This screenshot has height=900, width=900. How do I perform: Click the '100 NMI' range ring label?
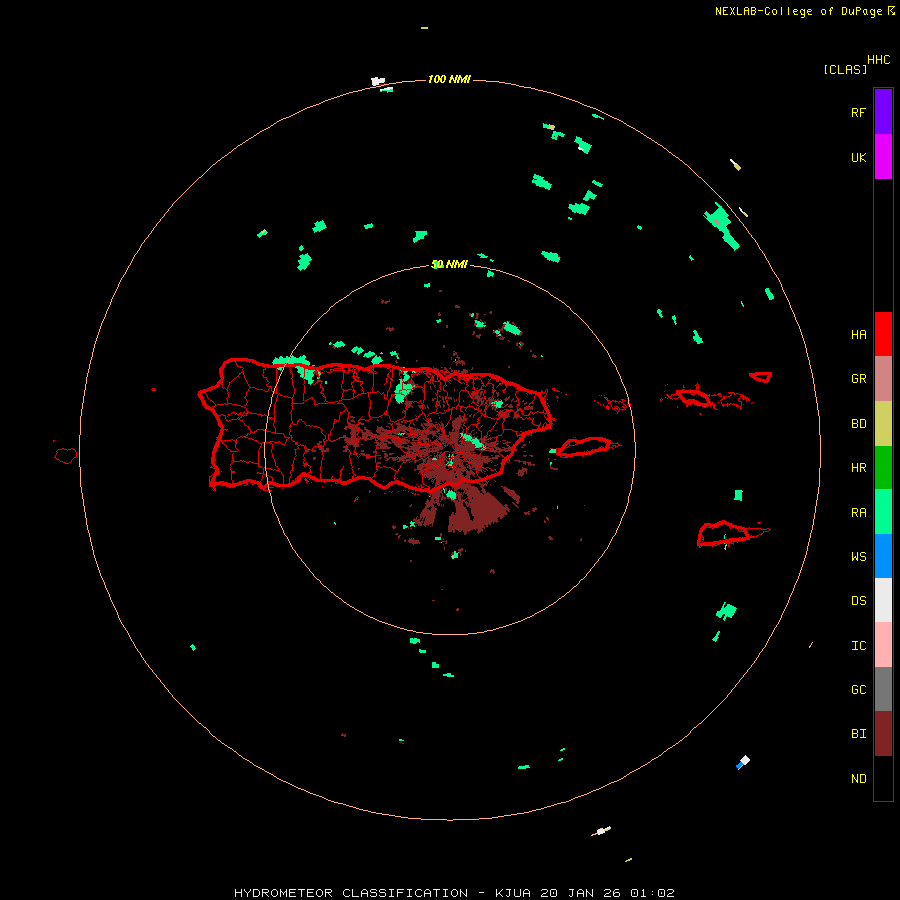(449, 79)
